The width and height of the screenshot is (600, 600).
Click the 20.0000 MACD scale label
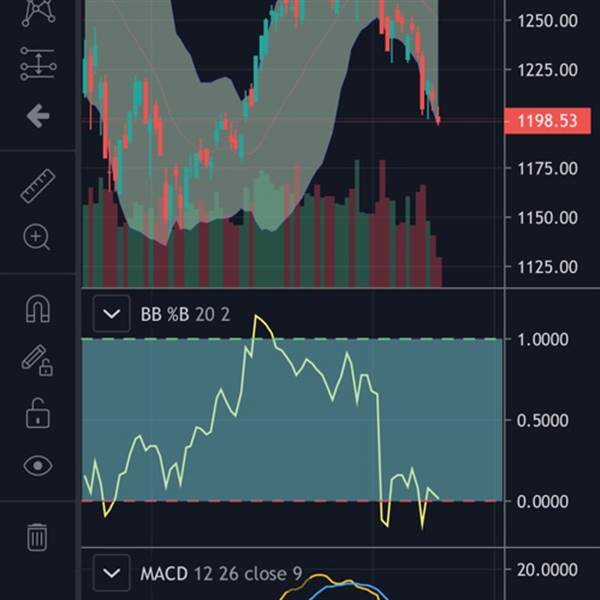pos(548,570)
